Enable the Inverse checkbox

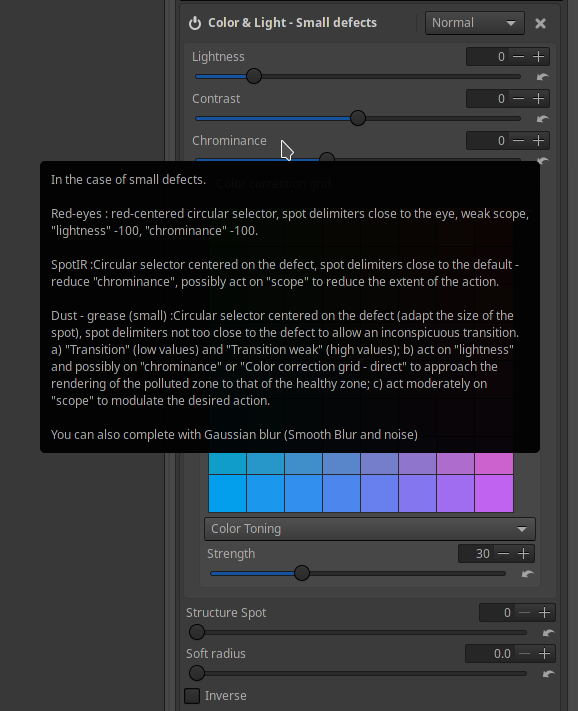point(192,696)
